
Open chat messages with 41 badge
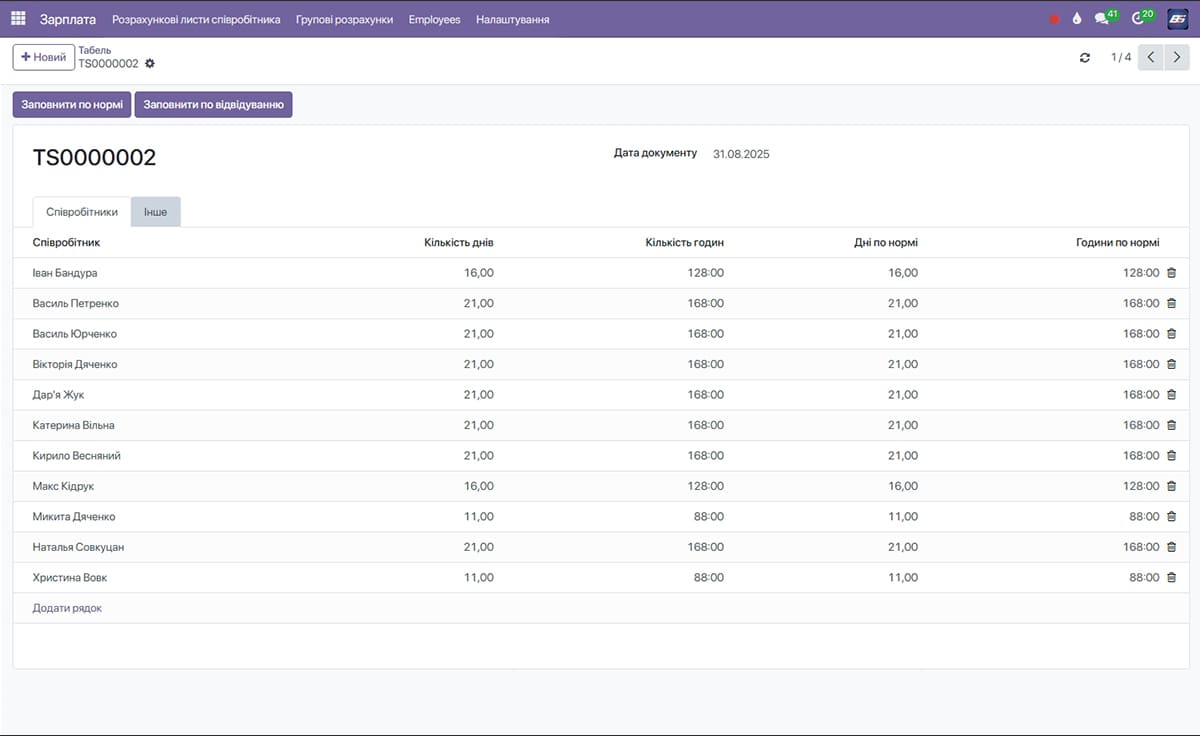pos(1102,19)
